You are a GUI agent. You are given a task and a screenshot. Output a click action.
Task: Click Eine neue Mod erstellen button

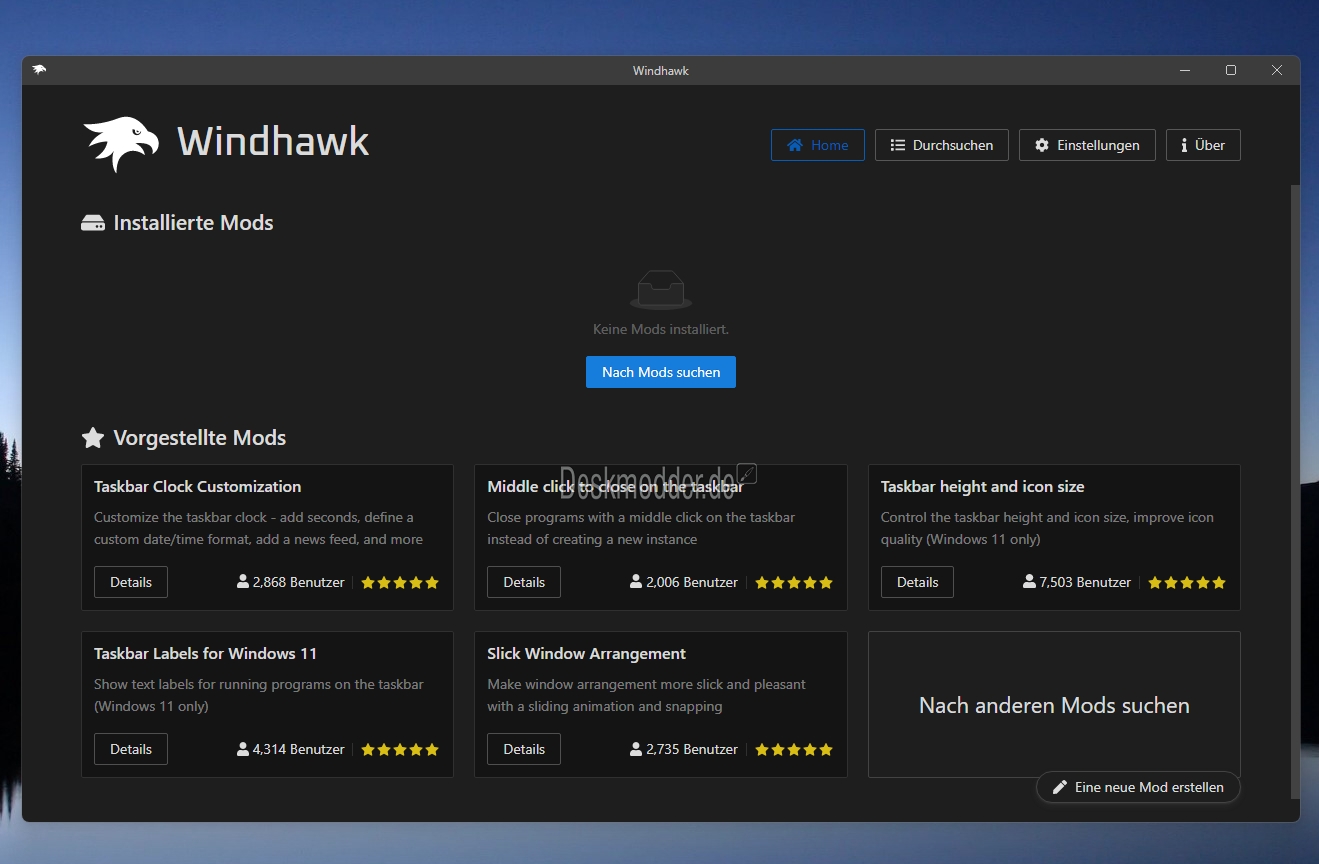1138,787
